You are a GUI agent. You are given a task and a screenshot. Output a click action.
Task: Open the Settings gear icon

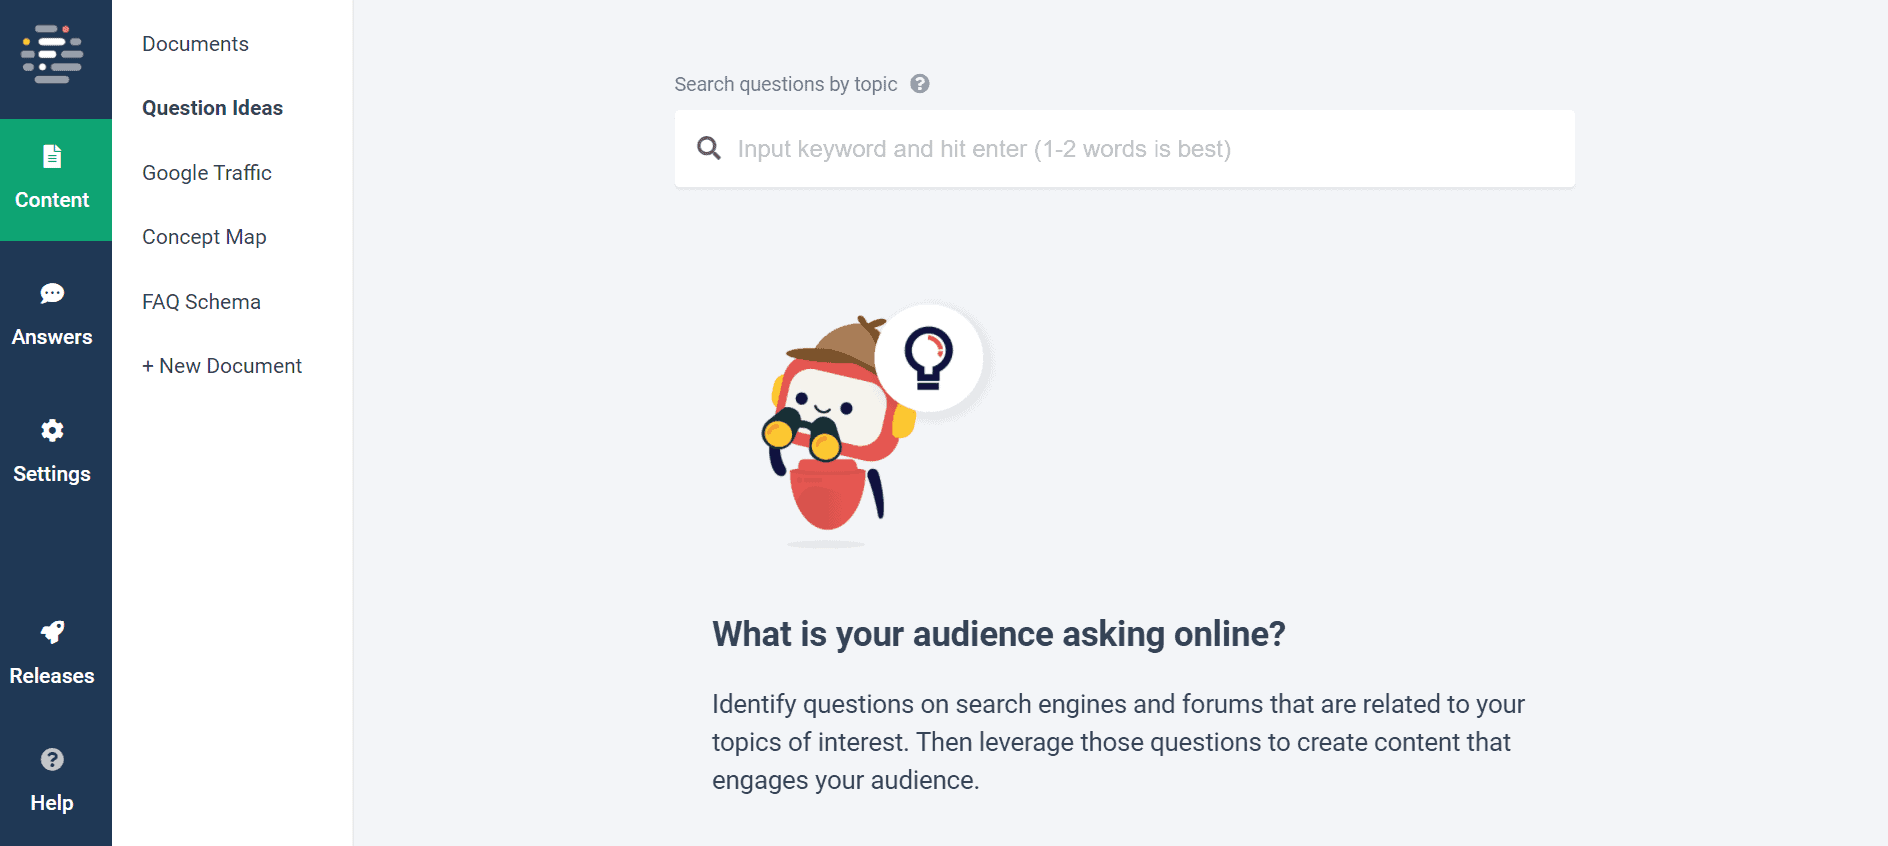pos(52,430)
